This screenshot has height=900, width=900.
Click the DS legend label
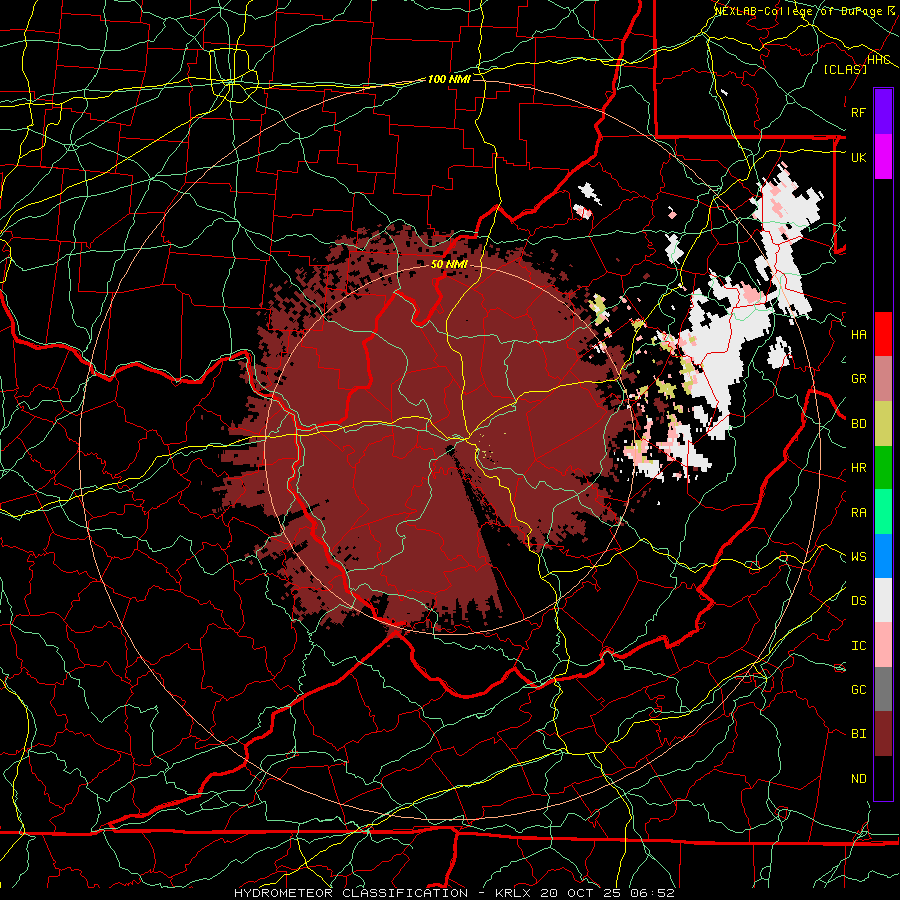pos(858,601)
